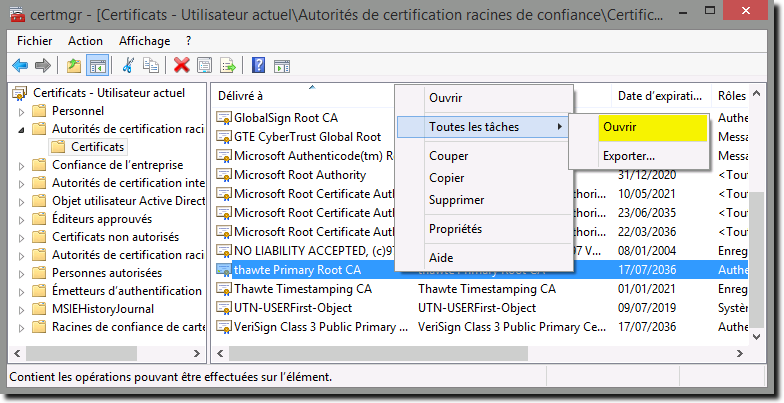Click certificate icon of UTN-USERFirst-Object
The image size is (784, 403).
click(224, 308)
